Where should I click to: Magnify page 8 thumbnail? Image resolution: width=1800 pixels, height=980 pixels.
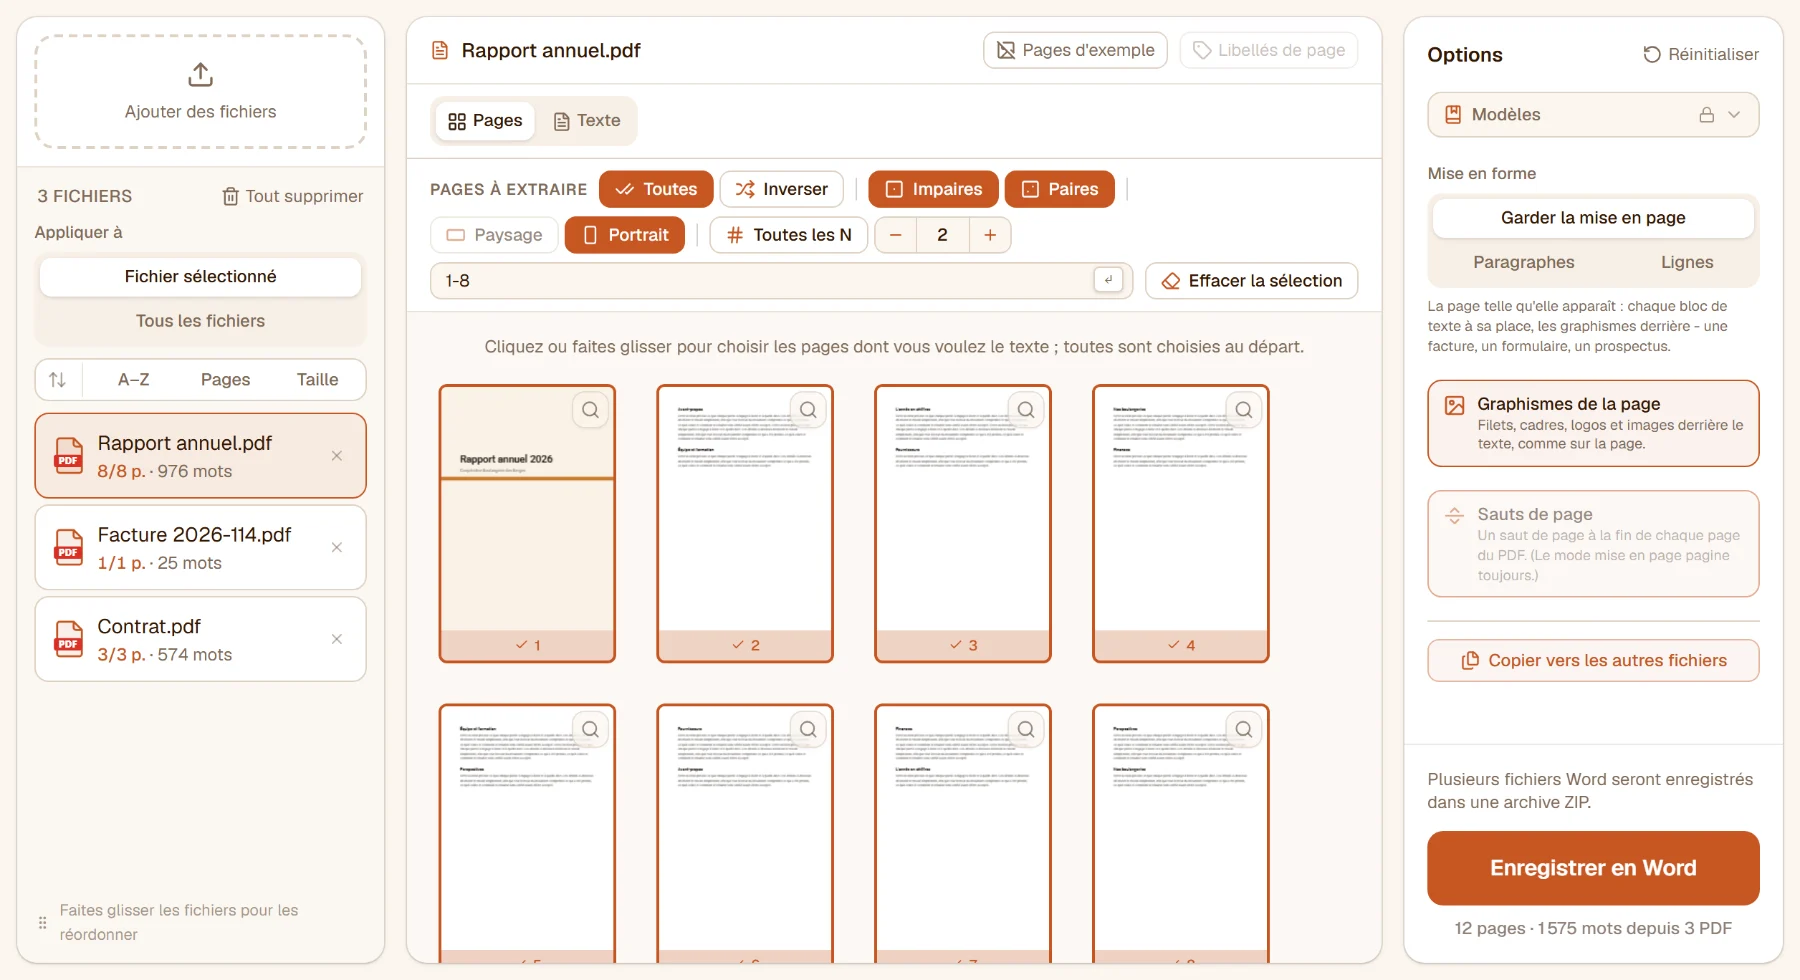pyautogui.click(x=1244, y=730)
